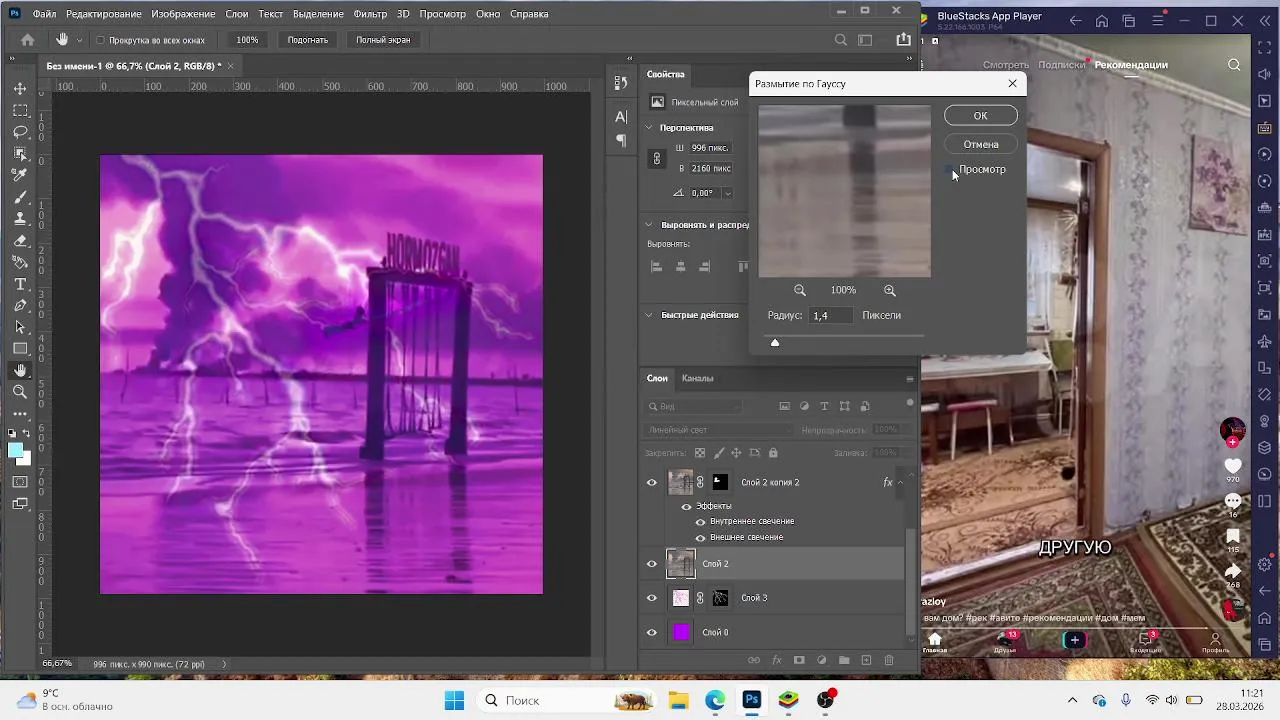The width and height of the screenshot is (1280, 720).
Task: Click the Полный экран button
Action: (x=383, y=40)
